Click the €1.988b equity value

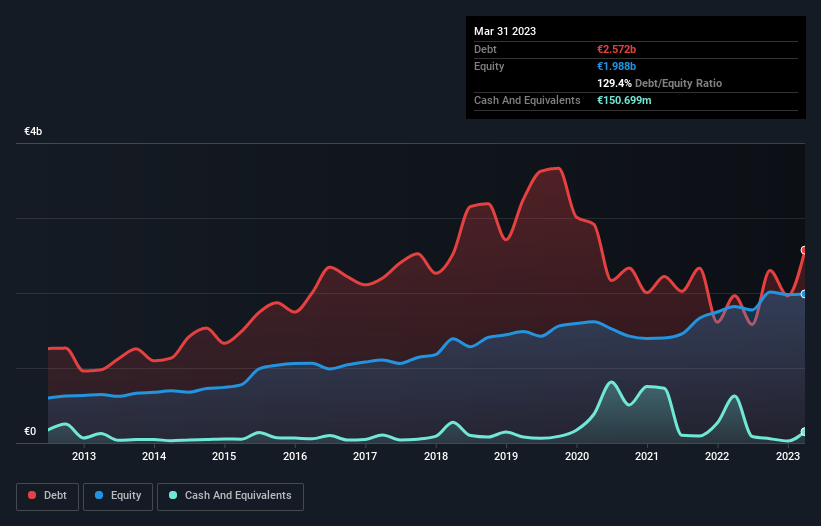(616, 66)
